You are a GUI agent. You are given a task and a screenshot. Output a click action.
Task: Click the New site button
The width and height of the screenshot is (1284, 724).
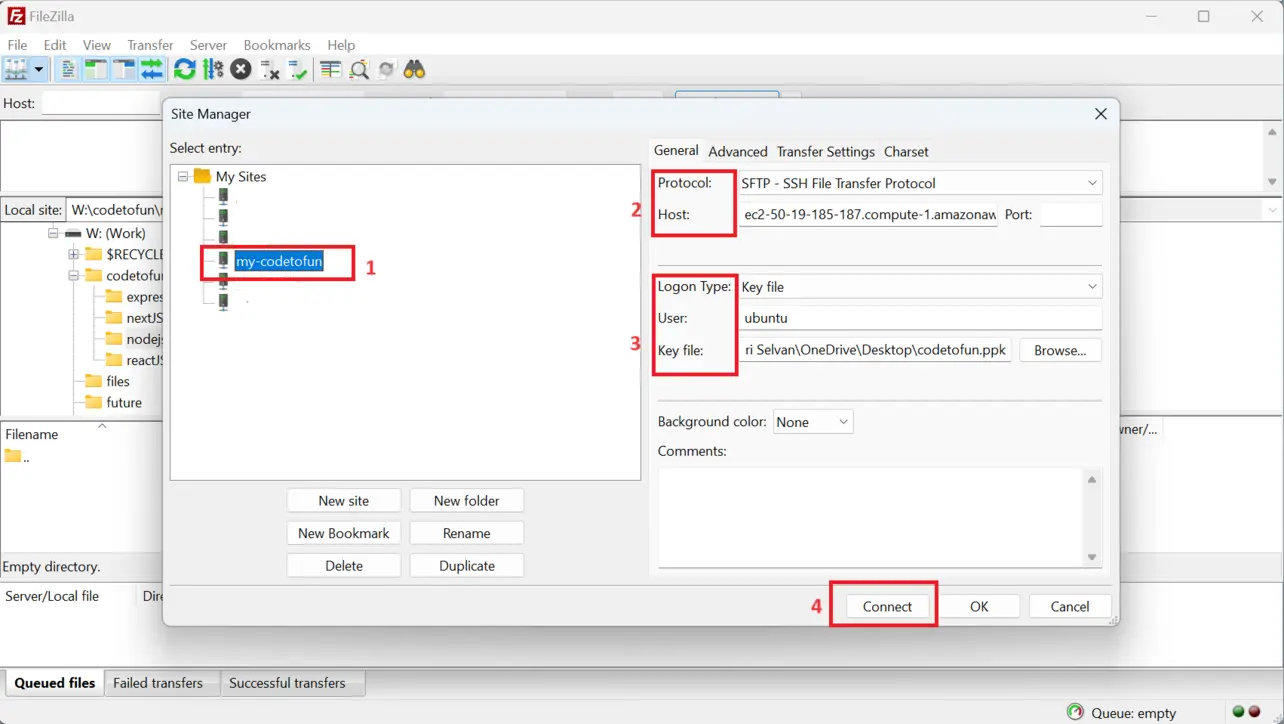(344, 500)
